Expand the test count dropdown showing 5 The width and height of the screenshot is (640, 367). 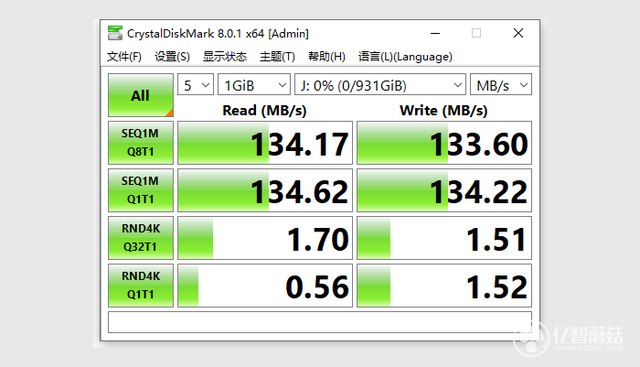[196, 85]
